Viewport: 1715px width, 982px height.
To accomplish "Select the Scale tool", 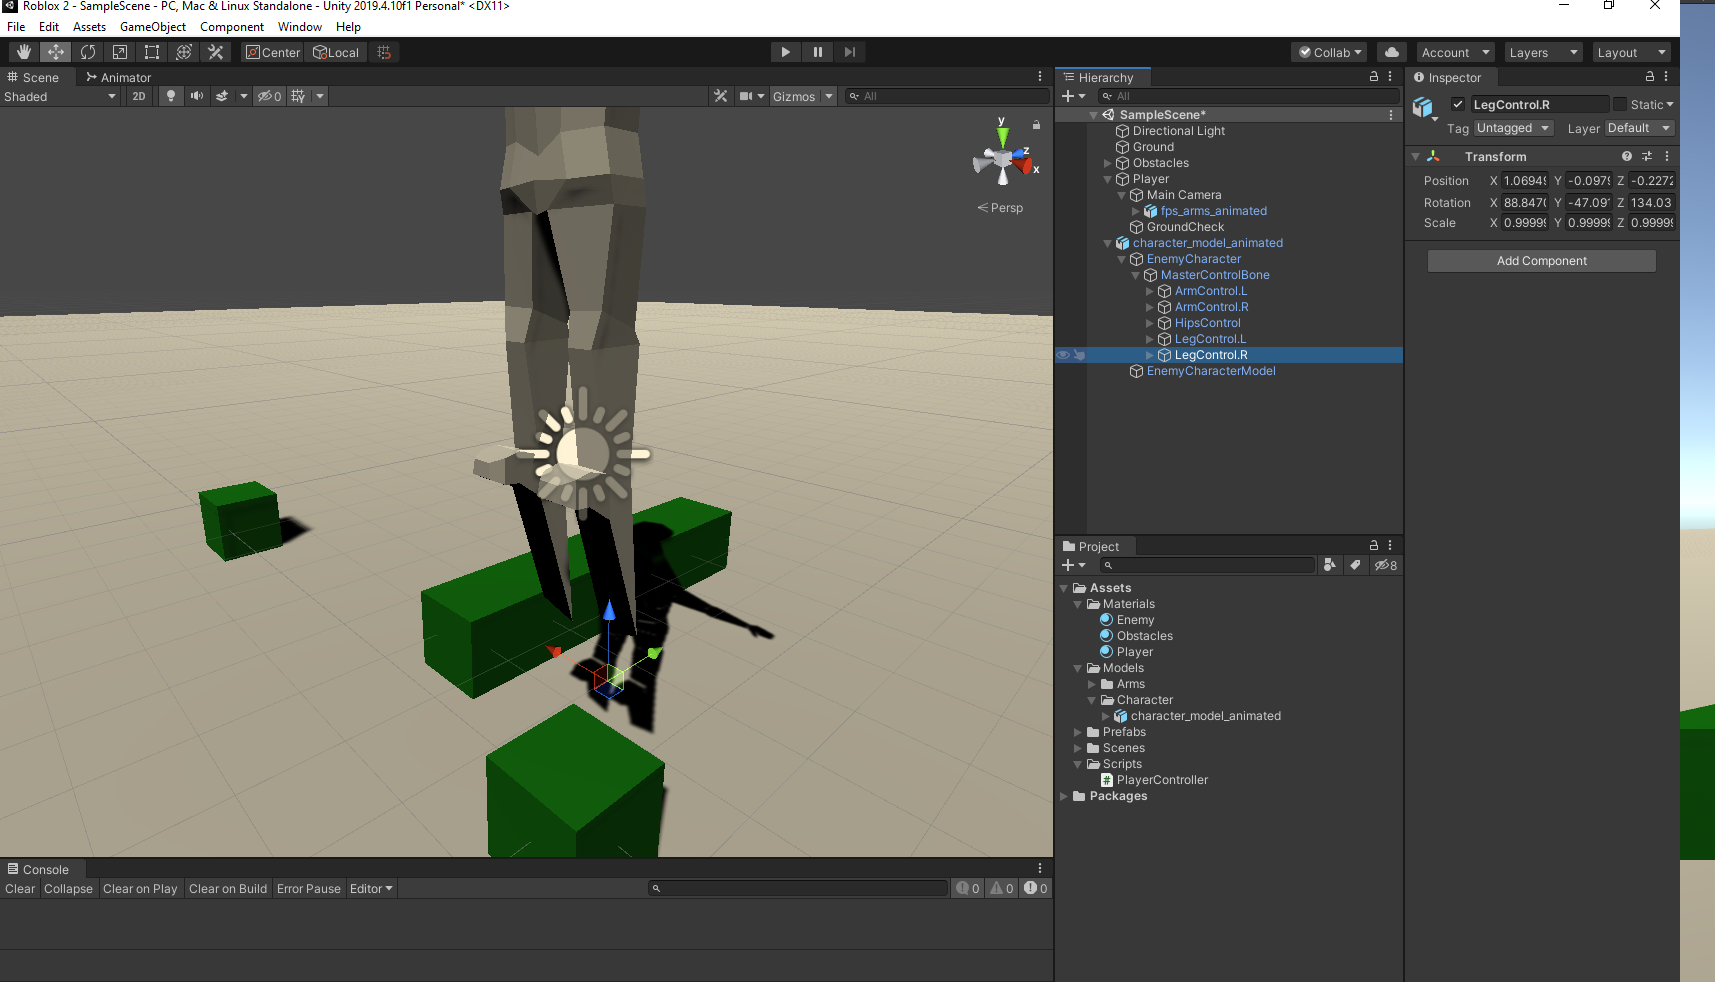I will coord(120,52).
